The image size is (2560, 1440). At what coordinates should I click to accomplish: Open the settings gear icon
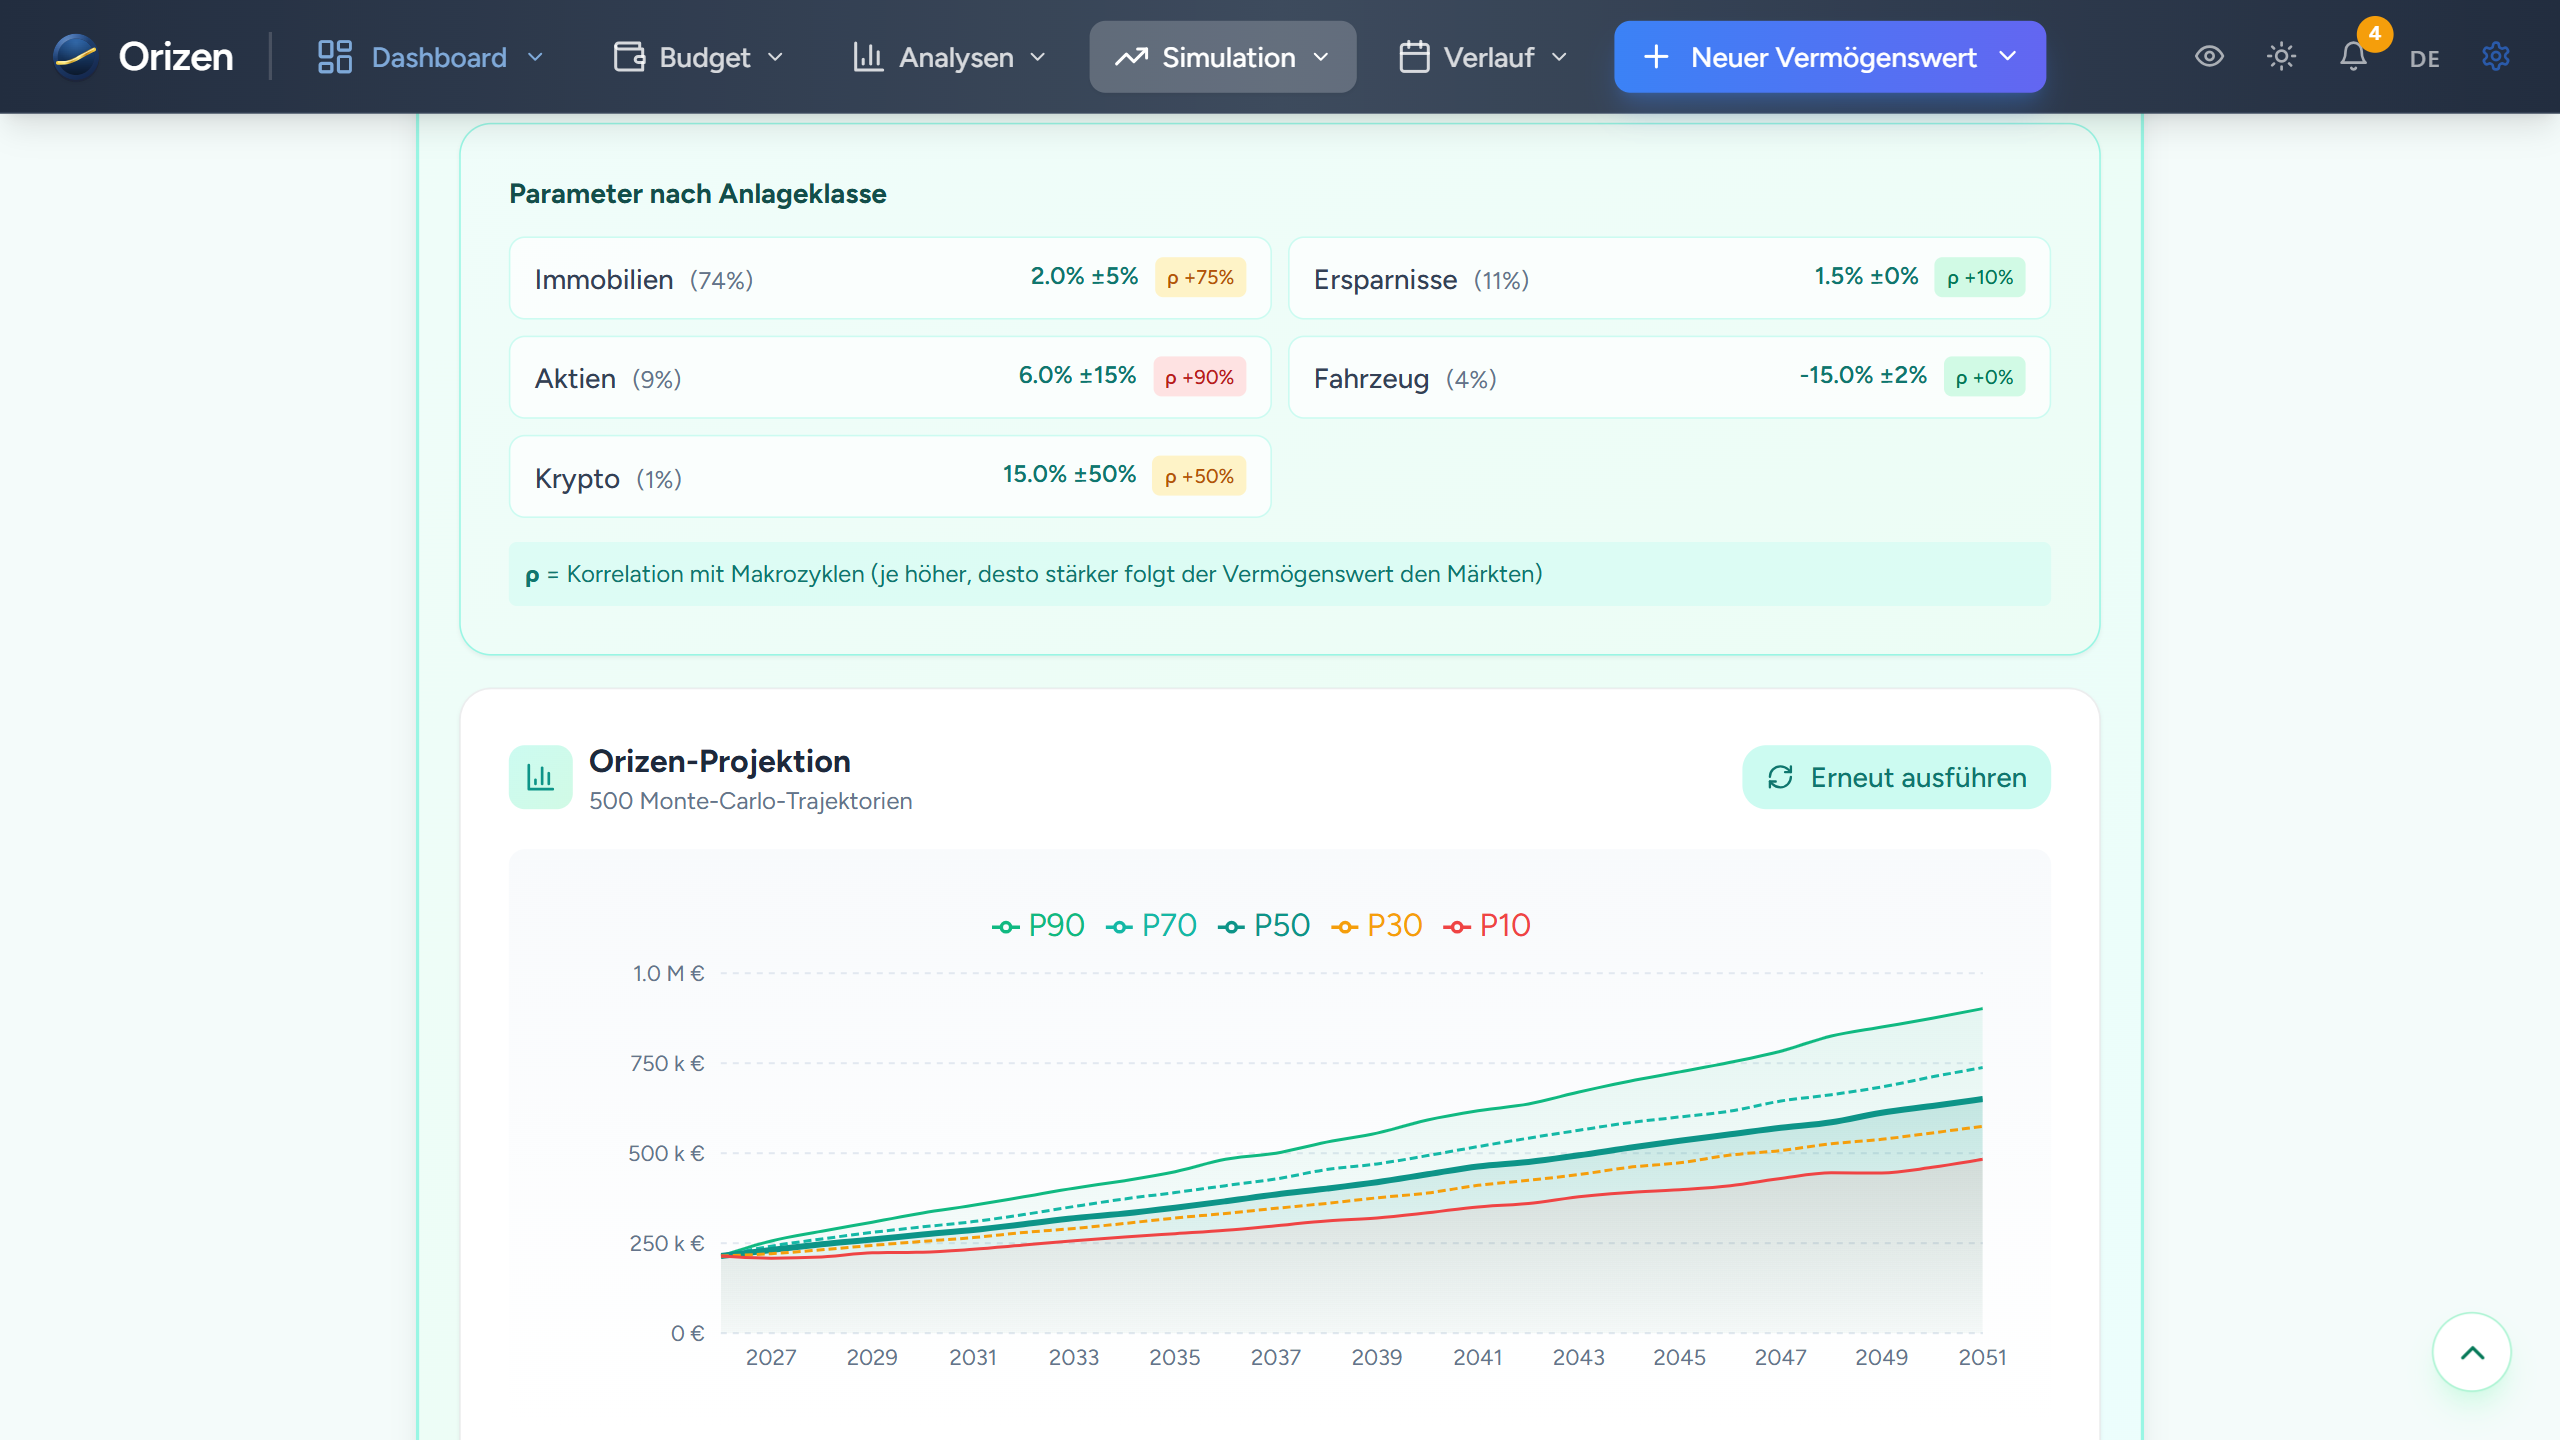[x=2495, y=57]
